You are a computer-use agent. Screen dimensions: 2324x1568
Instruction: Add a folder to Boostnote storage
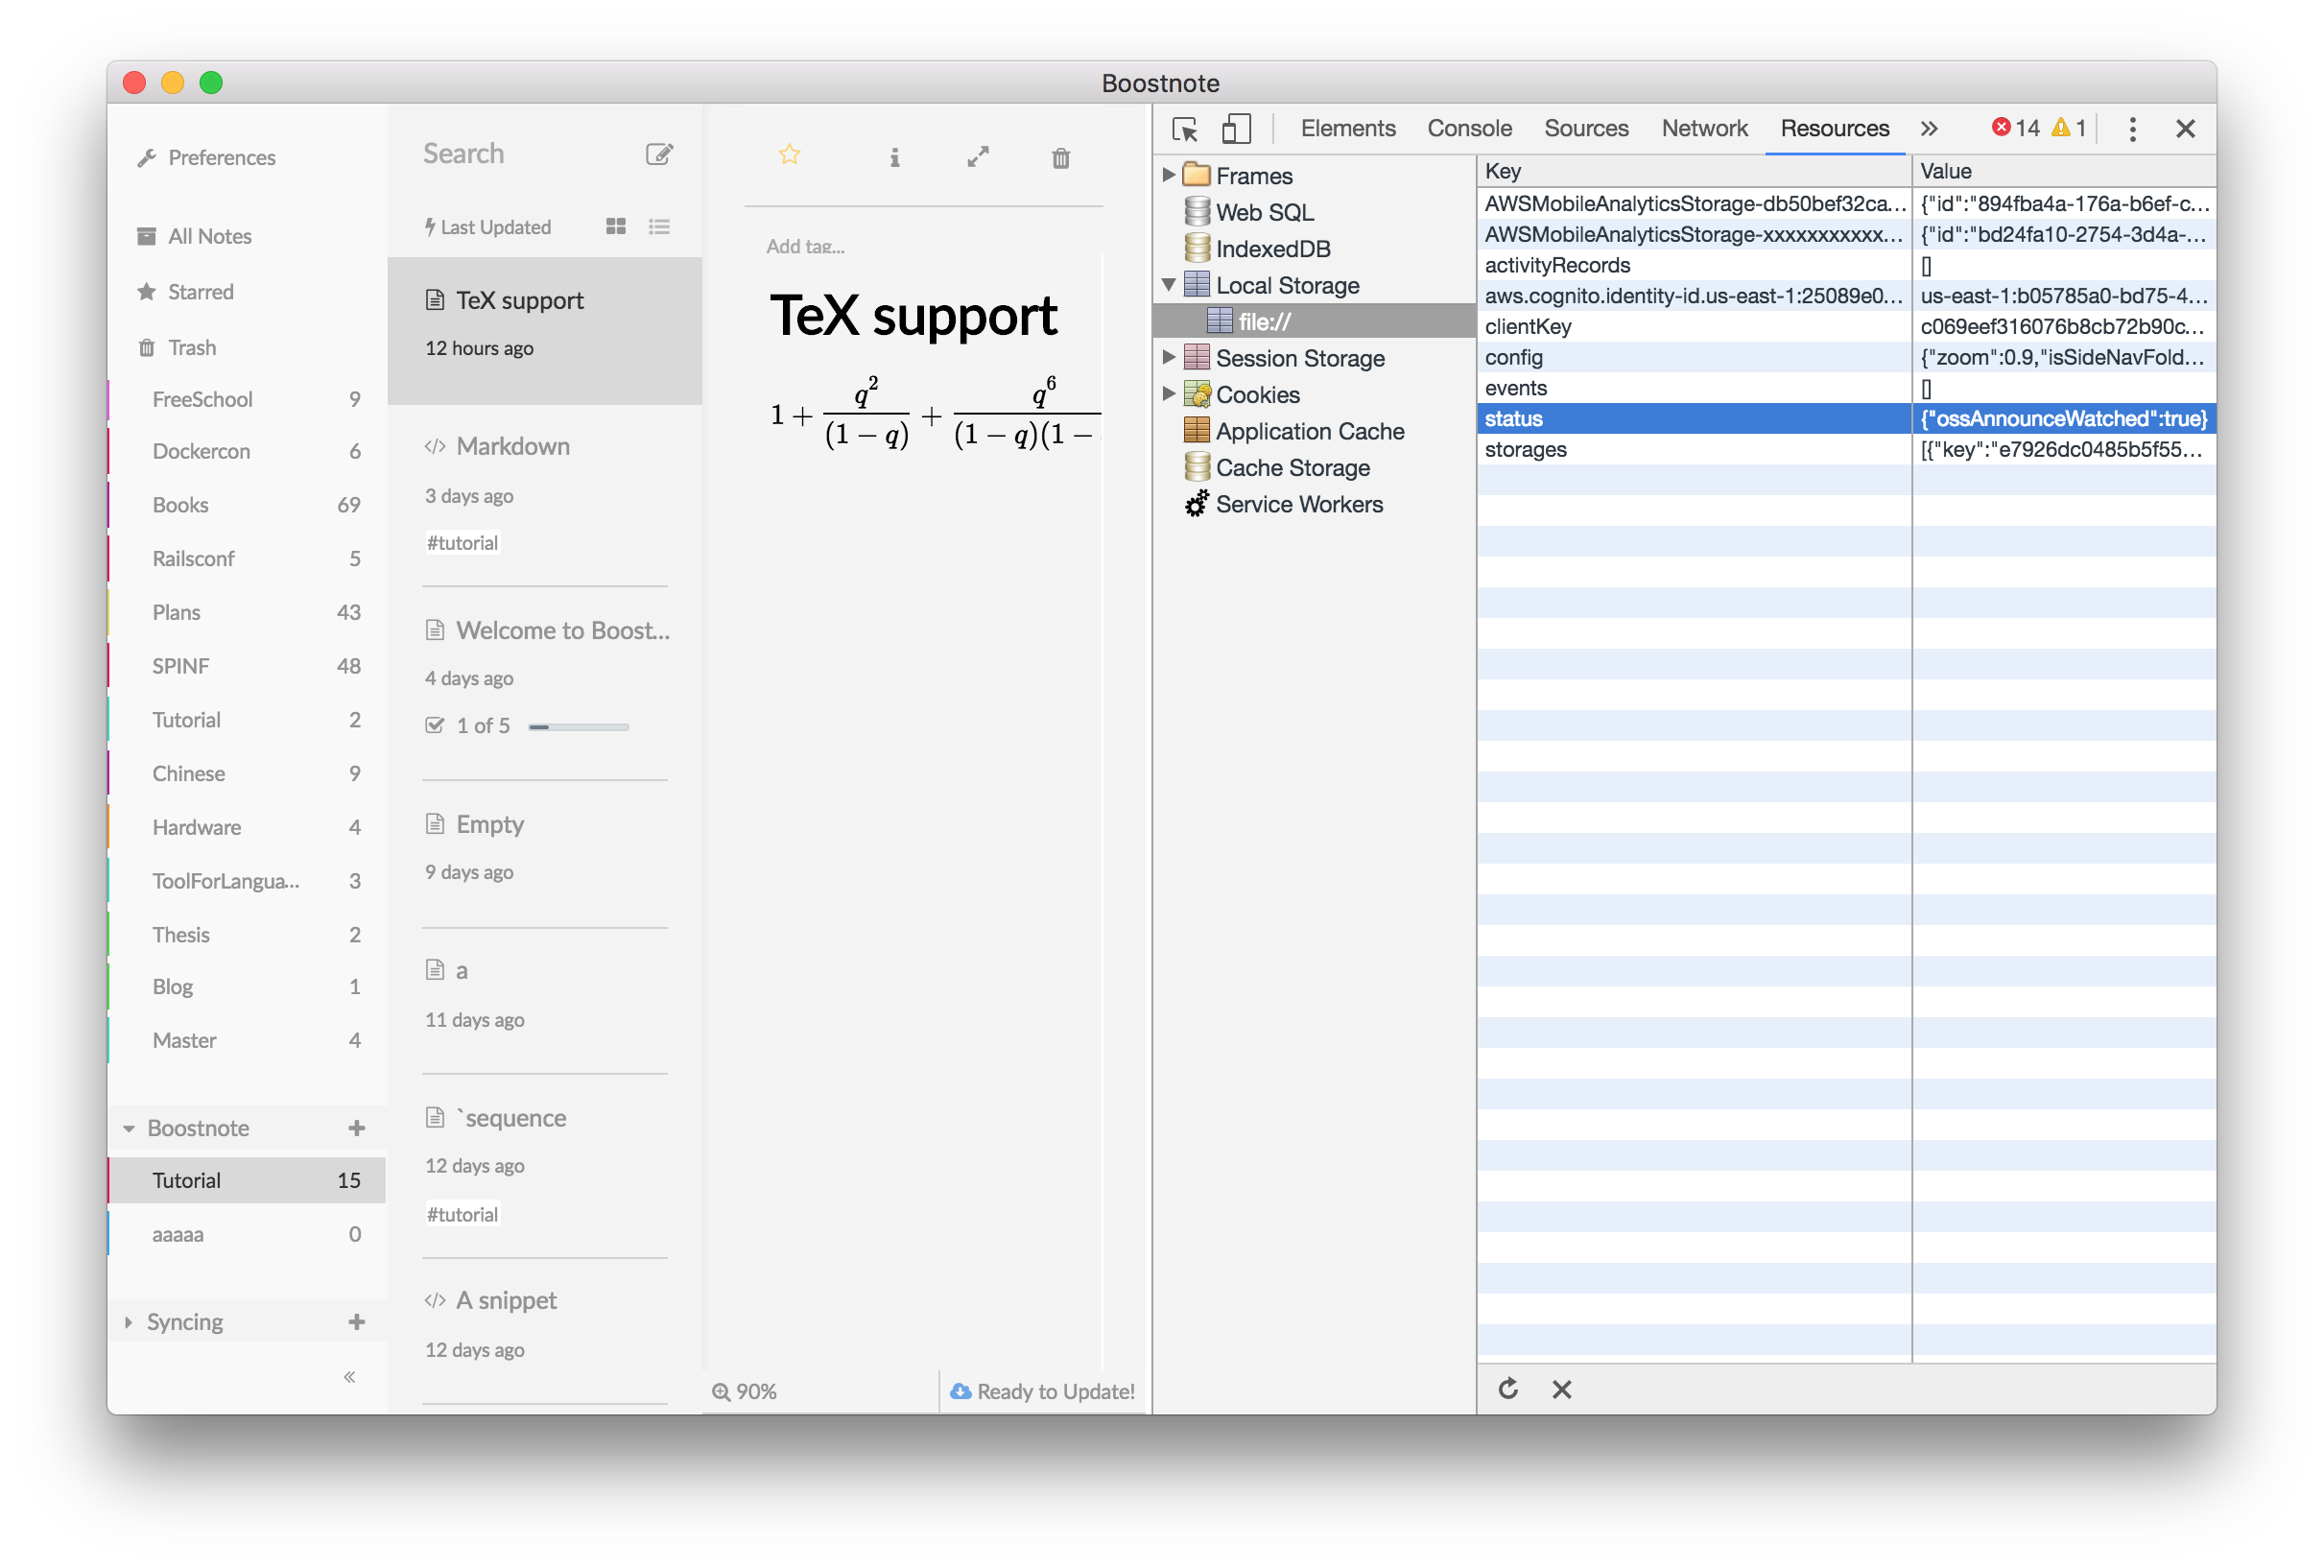pos(356,1128)
